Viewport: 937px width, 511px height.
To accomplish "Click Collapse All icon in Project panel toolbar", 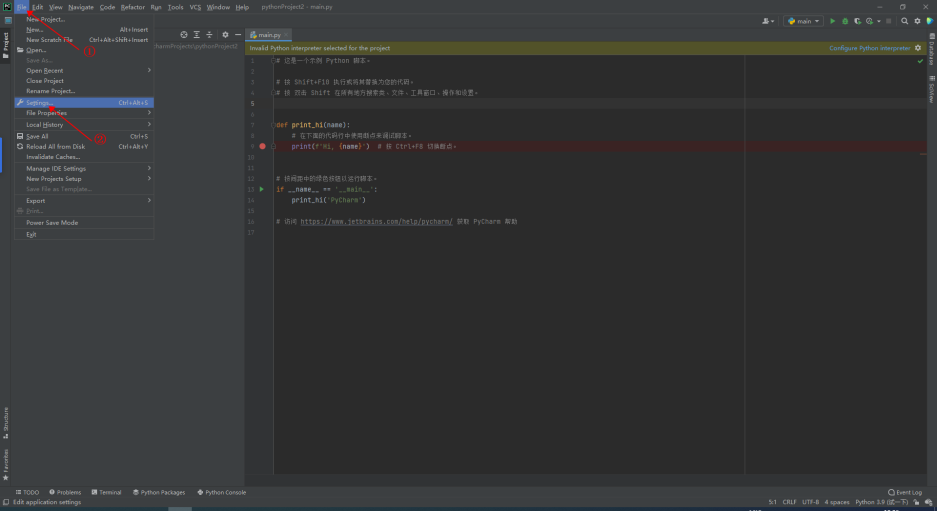I will (x=209, y=35).
